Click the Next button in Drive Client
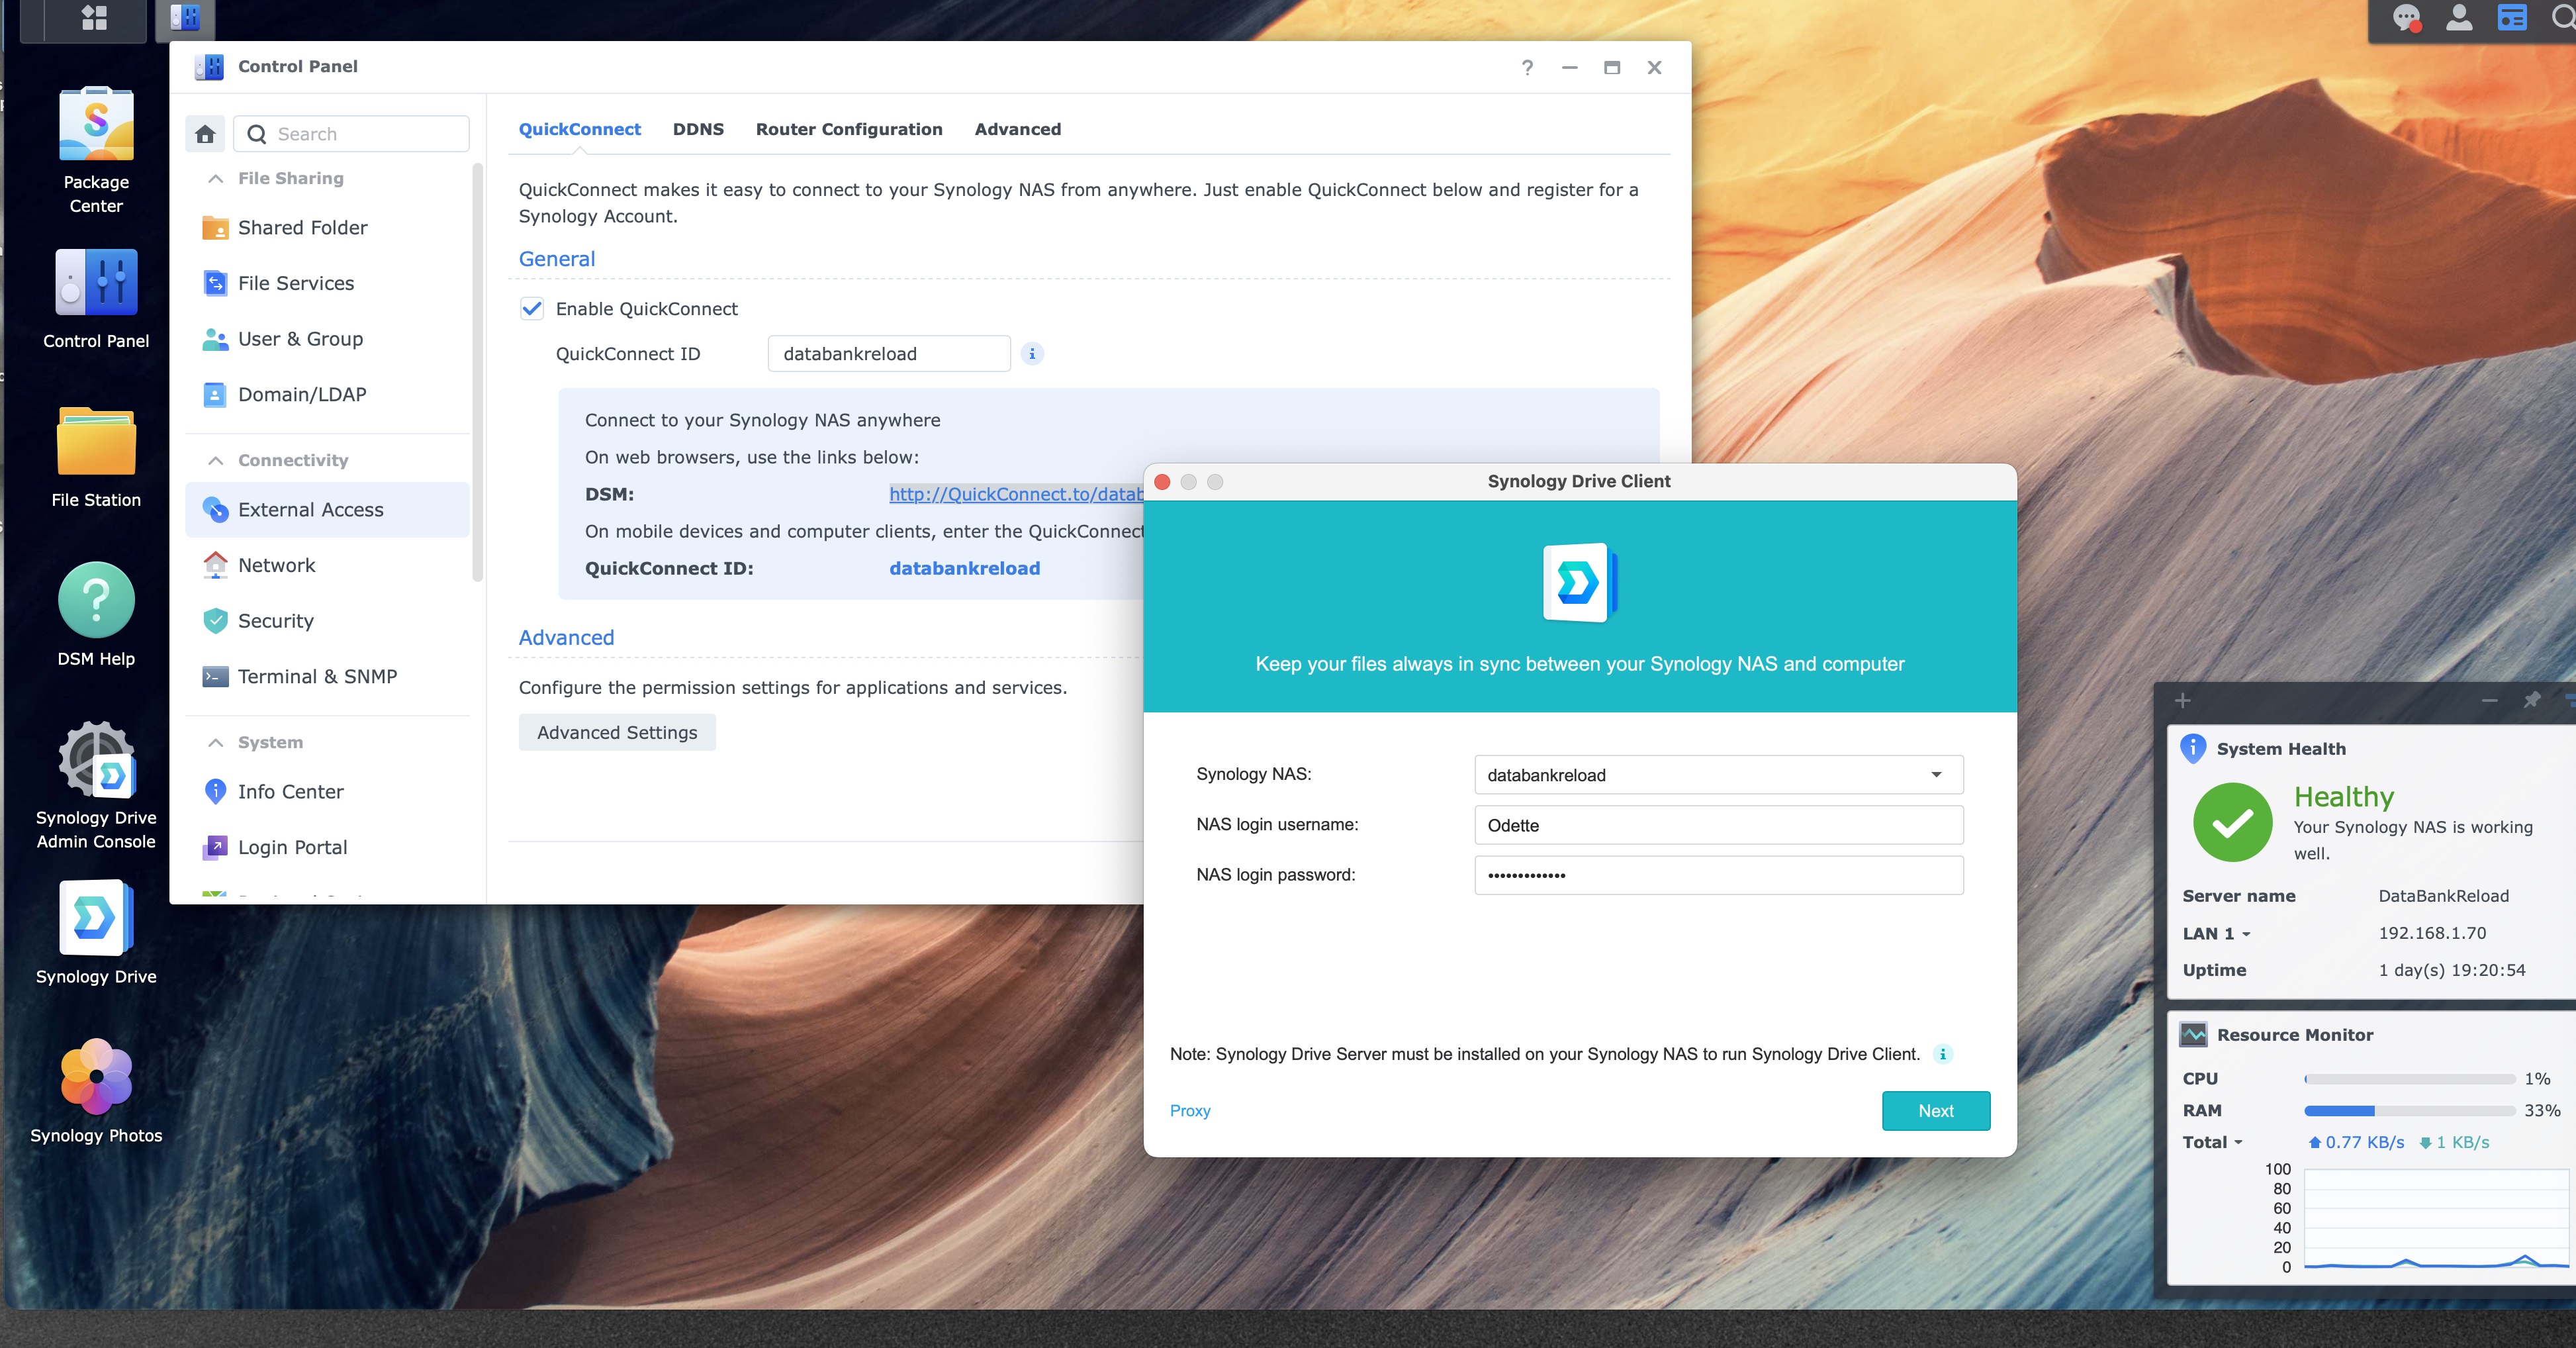 (1935, 1111)
